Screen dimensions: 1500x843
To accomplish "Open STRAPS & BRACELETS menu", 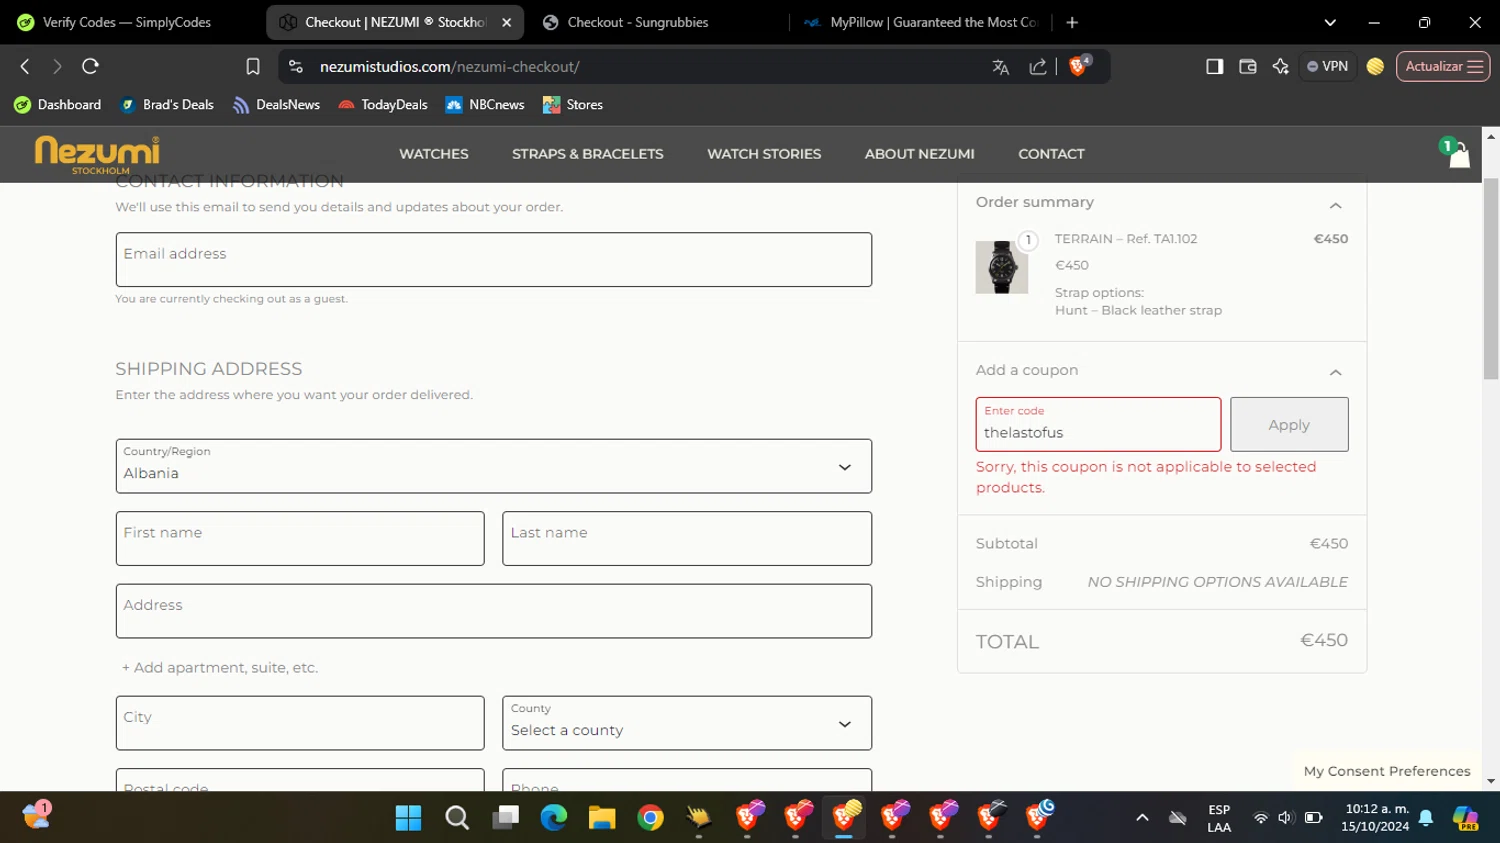I will [588, 154].
